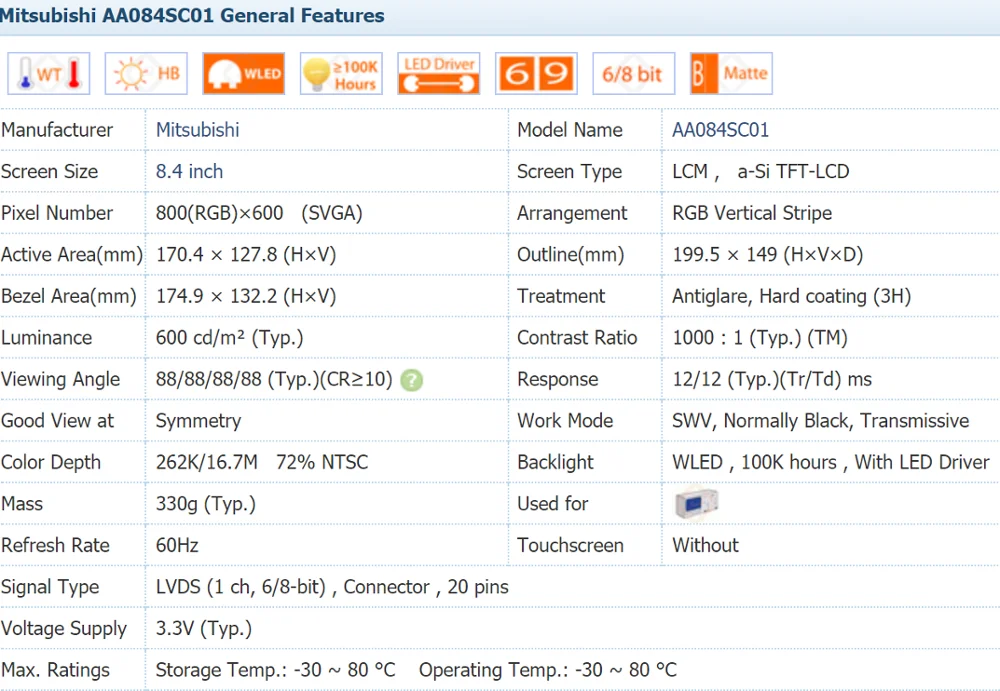Click the LED Driver feature icon
Viewport: 1000px width, 691px height.
(439, 73)
